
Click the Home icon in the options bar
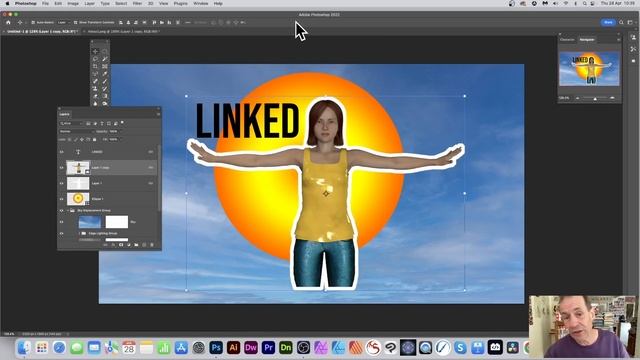click(8, 22)
